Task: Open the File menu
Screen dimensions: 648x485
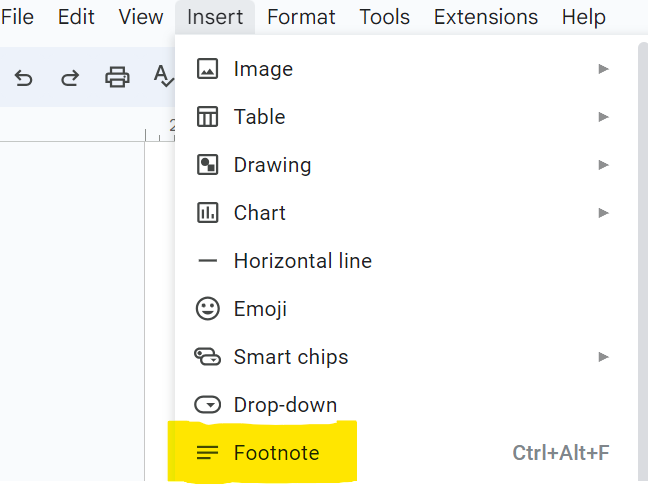Action: pyautogui.click(x=17, y=17)
